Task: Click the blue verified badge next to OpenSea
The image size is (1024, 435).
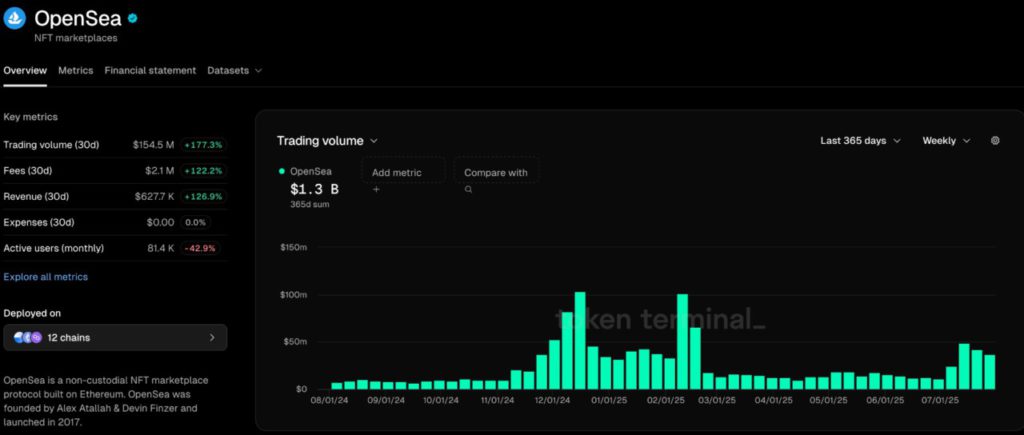Action: tap(132, 18)
